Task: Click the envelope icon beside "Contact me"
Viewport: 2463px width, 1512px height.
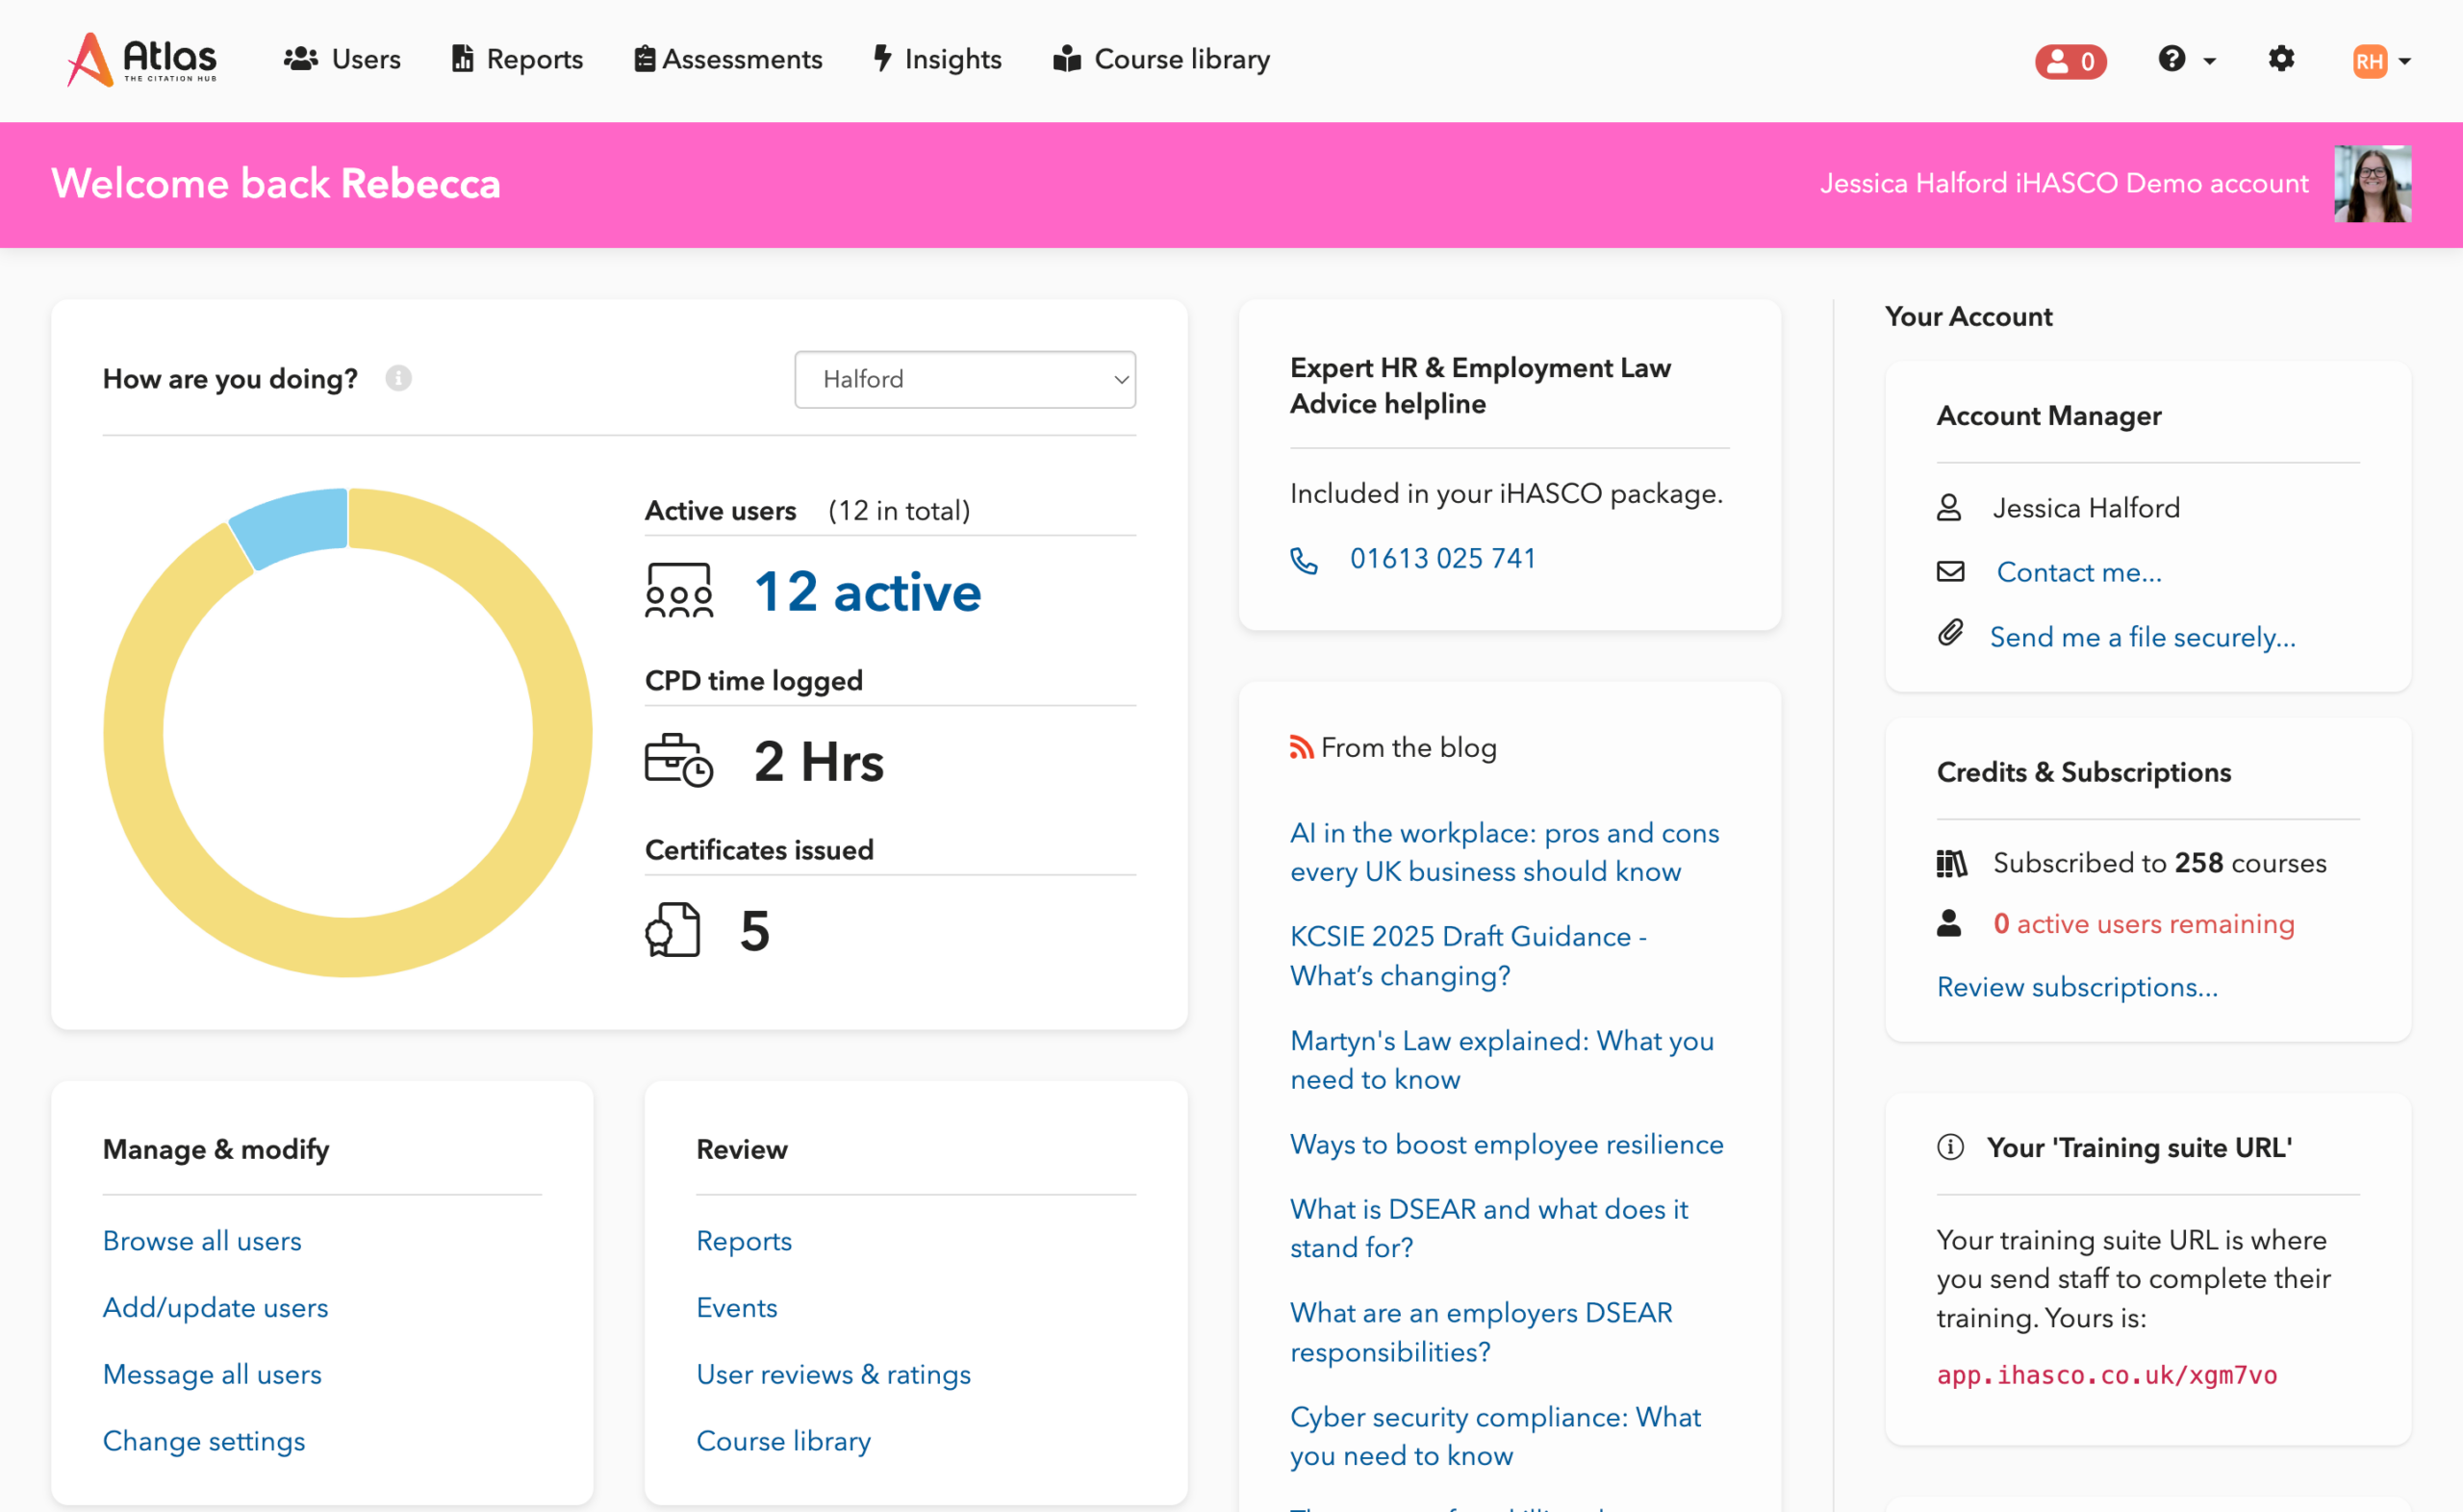Action: (x=1949, y=571)
